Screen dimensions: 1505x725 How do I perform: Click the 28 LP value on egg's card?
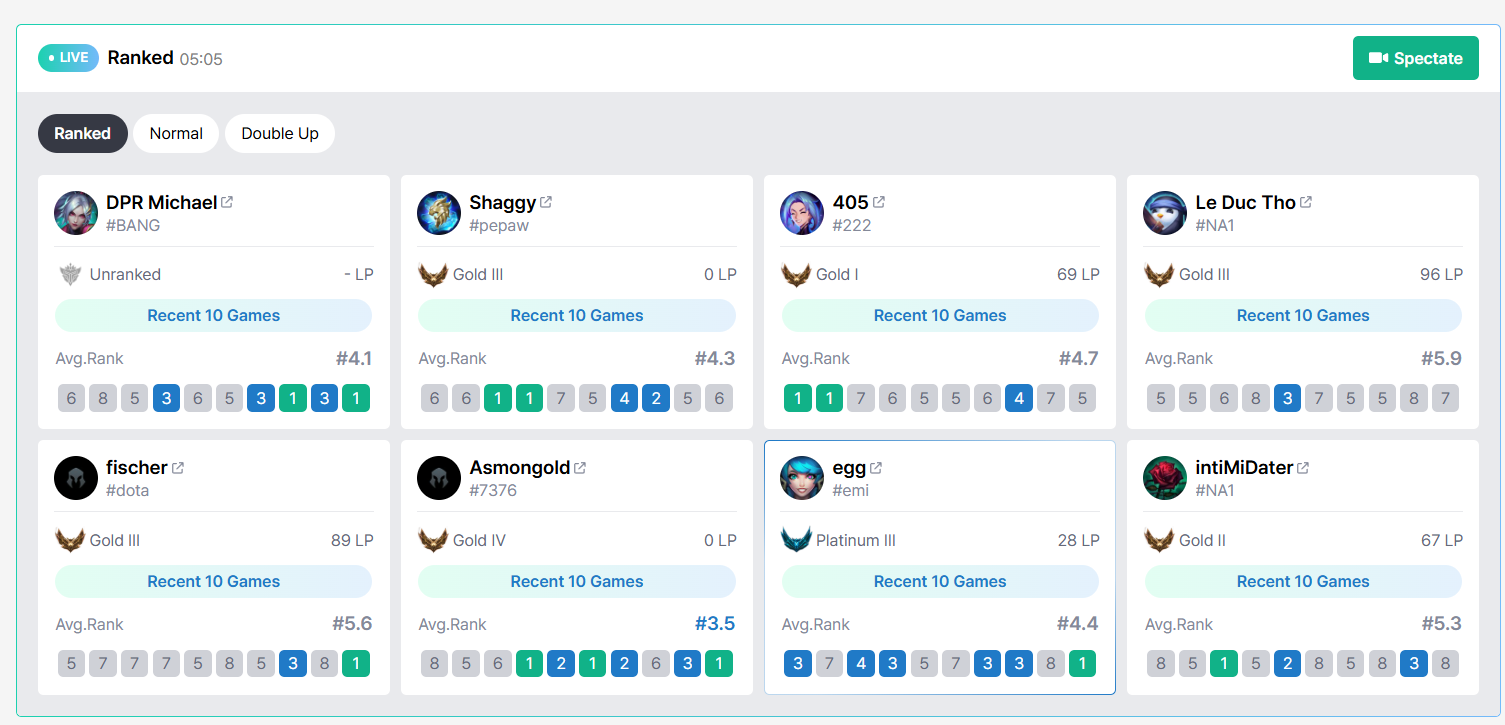1078,540
